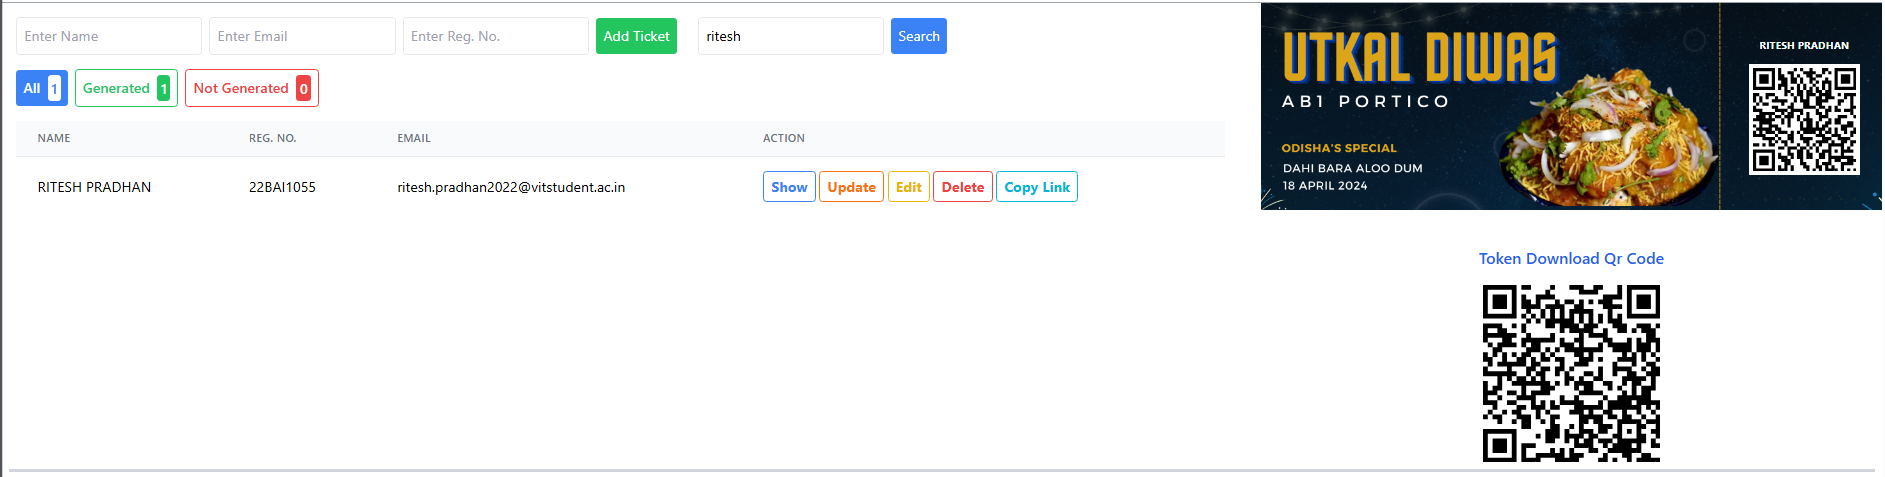Focus the Enter Email field
1885x477 pixels.
tap(302, 36)
